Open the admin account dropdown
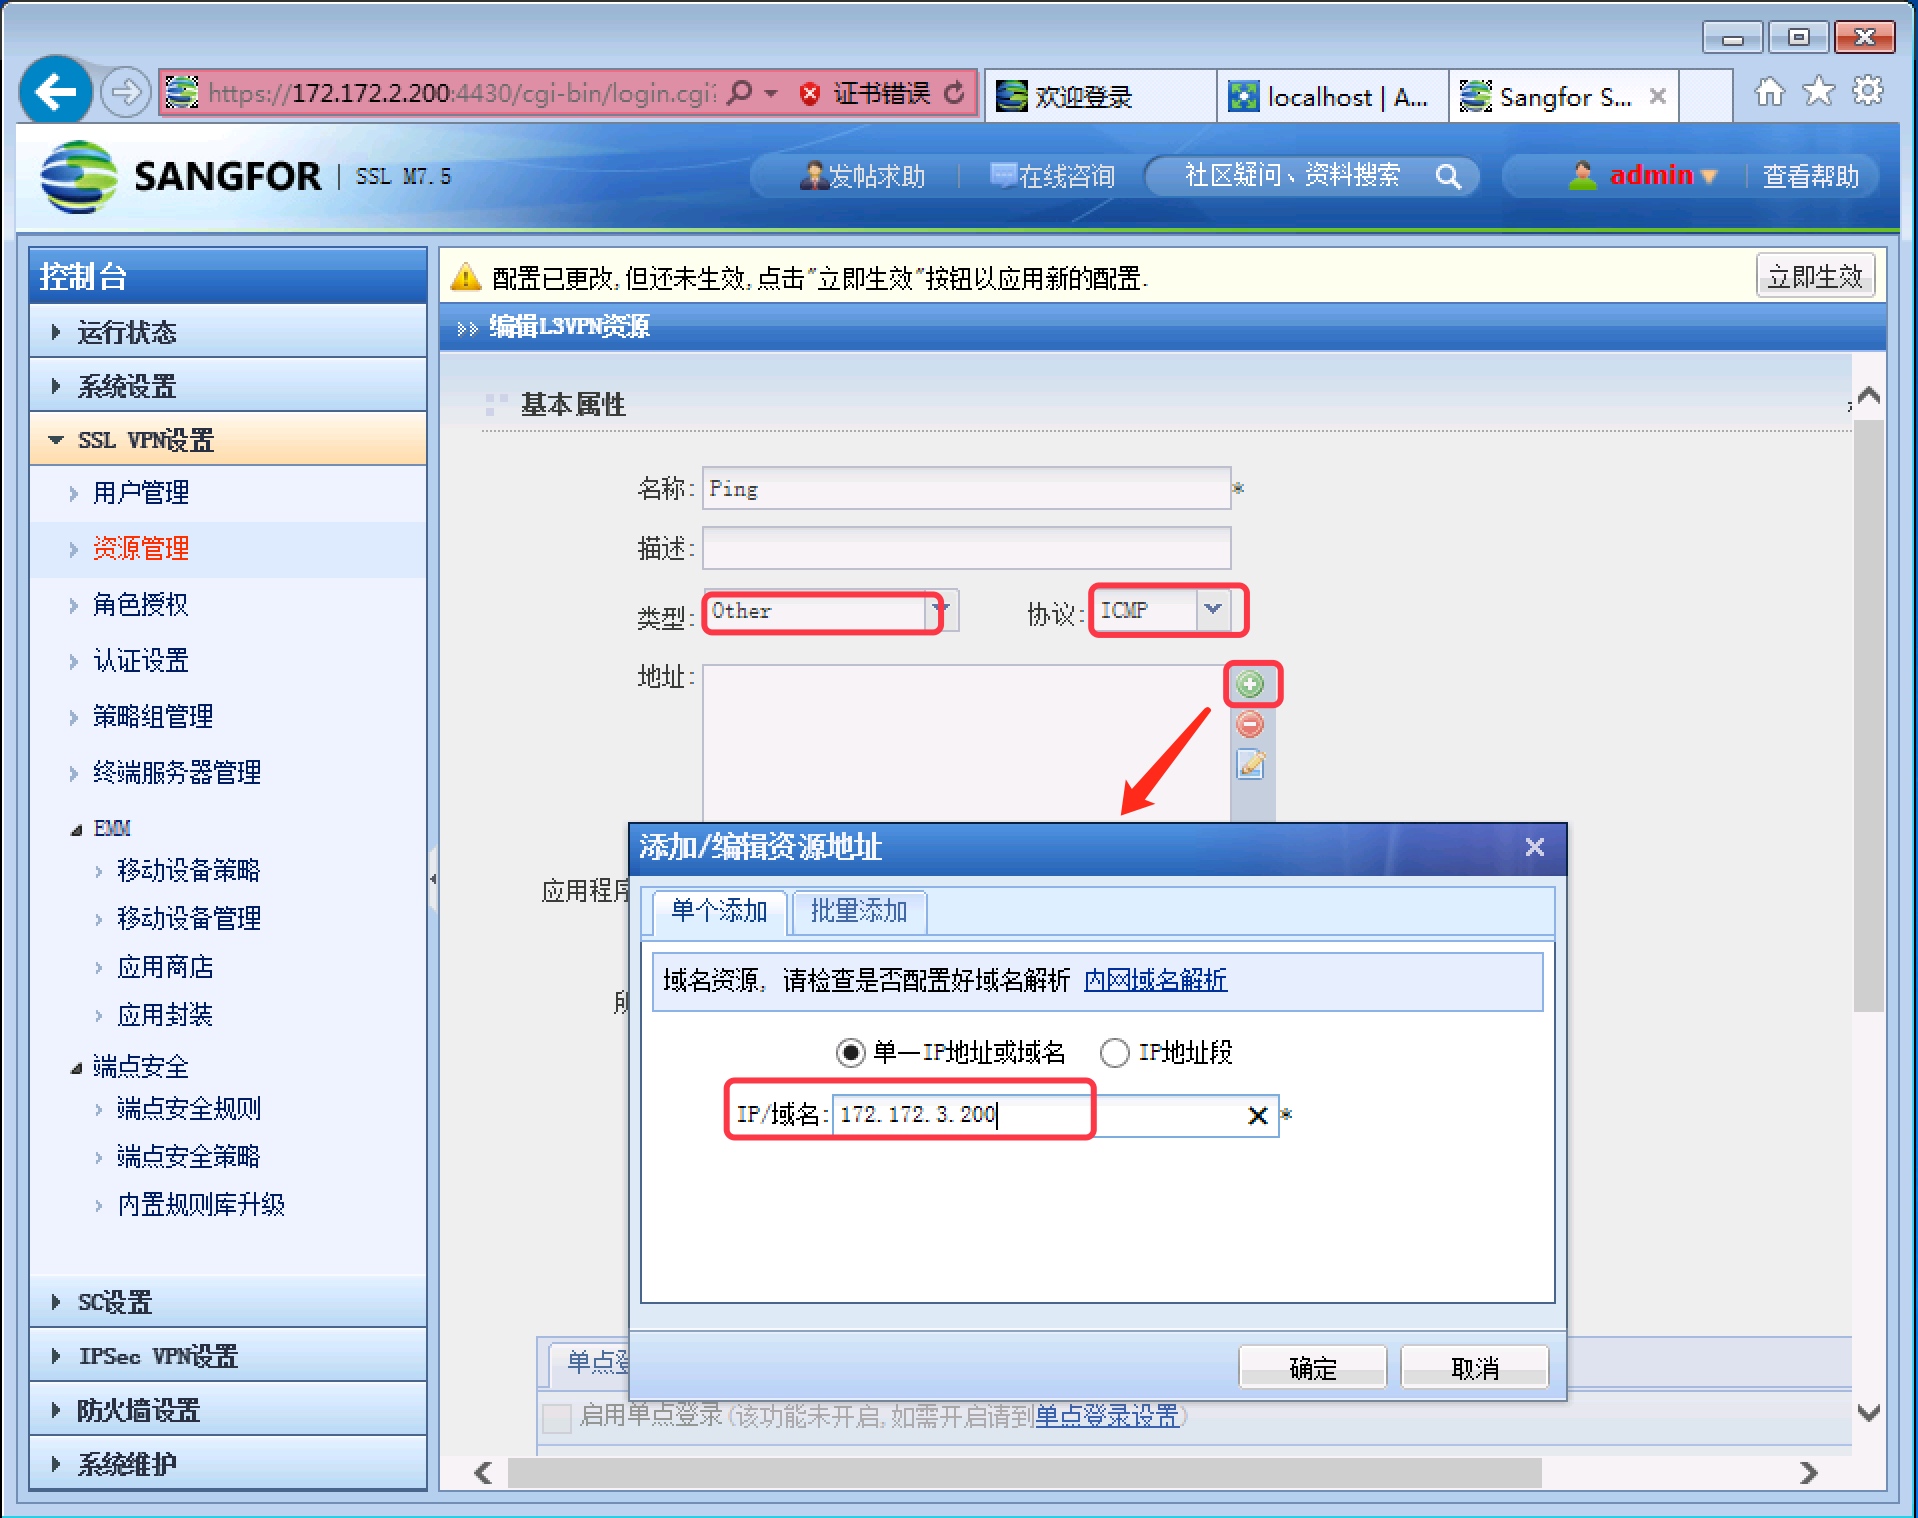Viewport: 1918px width, 1518px height. (1709, 177)
